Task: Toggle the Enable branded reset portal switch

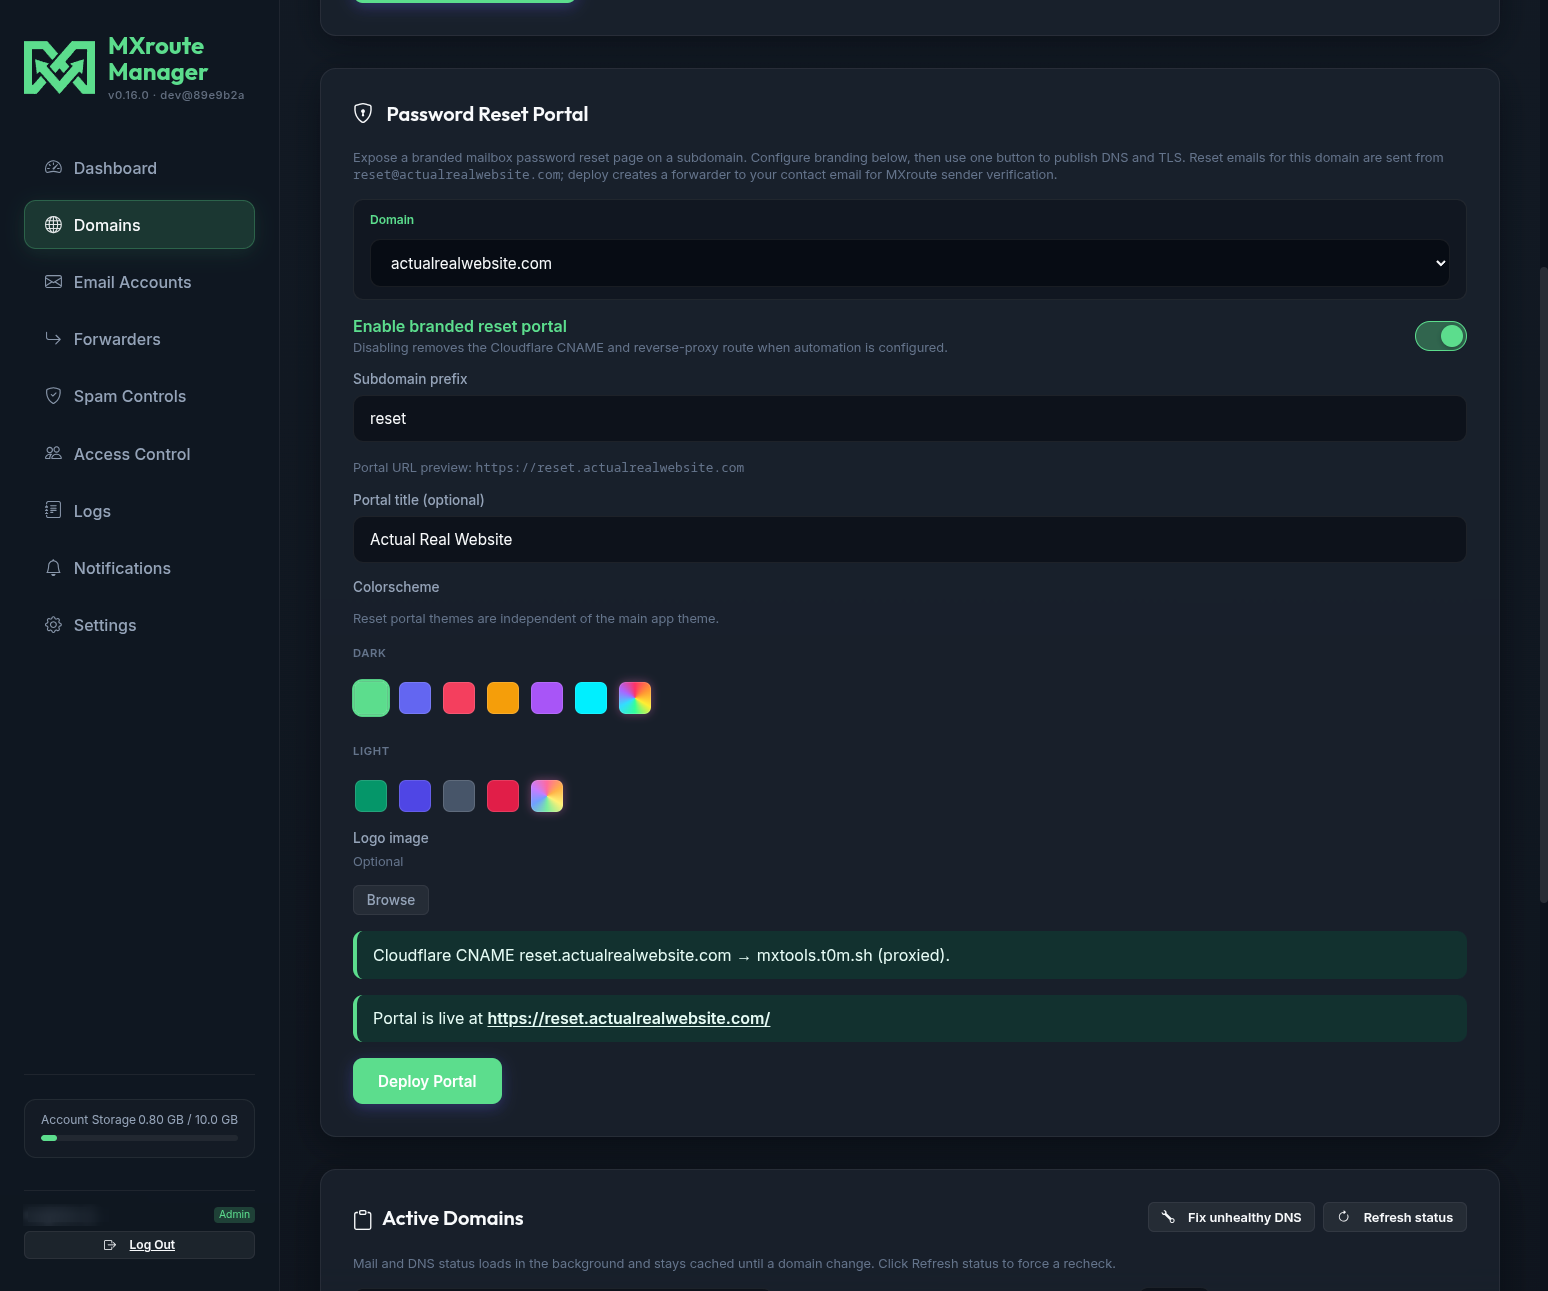Action: 1440,336
